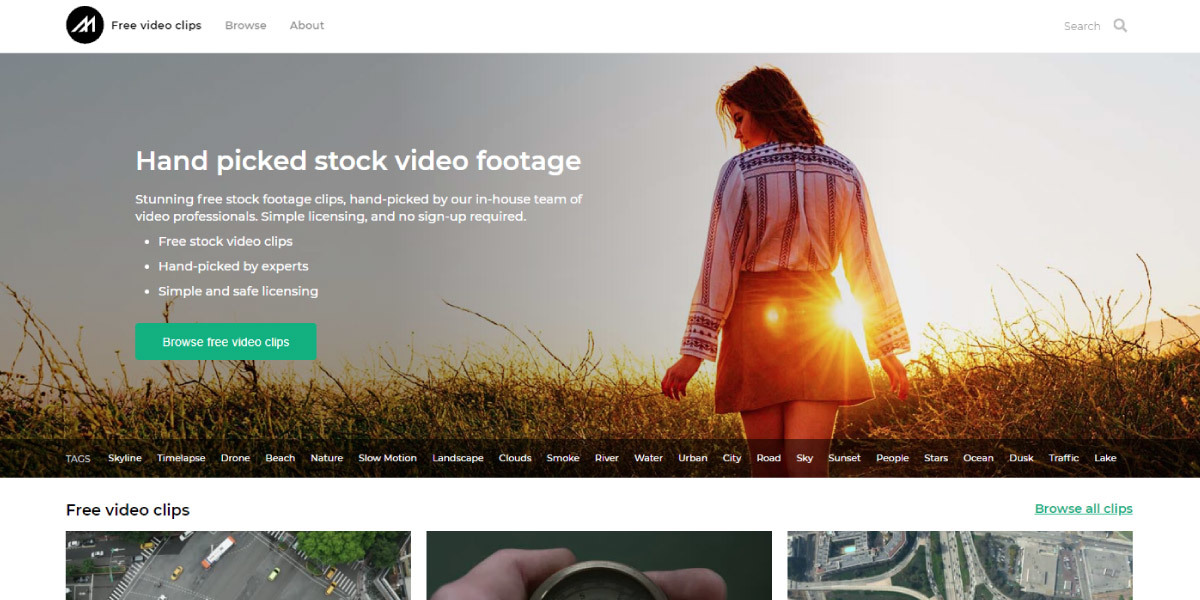Follow the Browse all clips link
The height and width of the screenshot is (600, 1200).
click(1084, 509)
